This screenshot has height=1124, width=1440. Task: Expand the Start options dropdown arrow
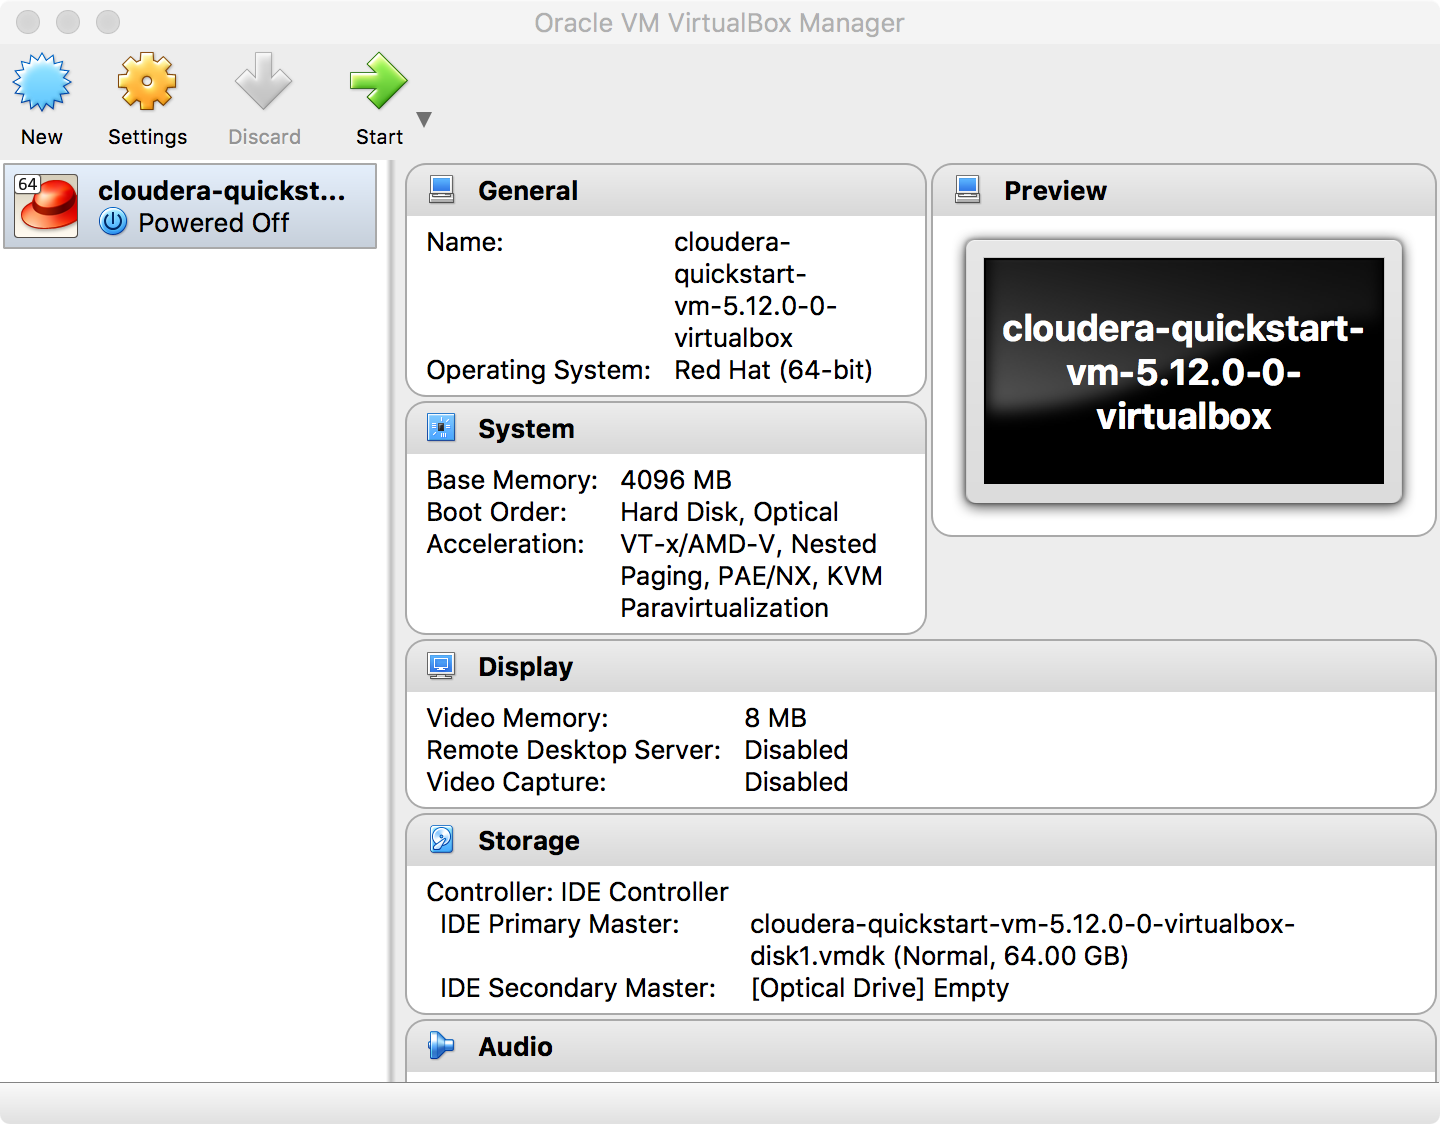[x=424, y=119]
